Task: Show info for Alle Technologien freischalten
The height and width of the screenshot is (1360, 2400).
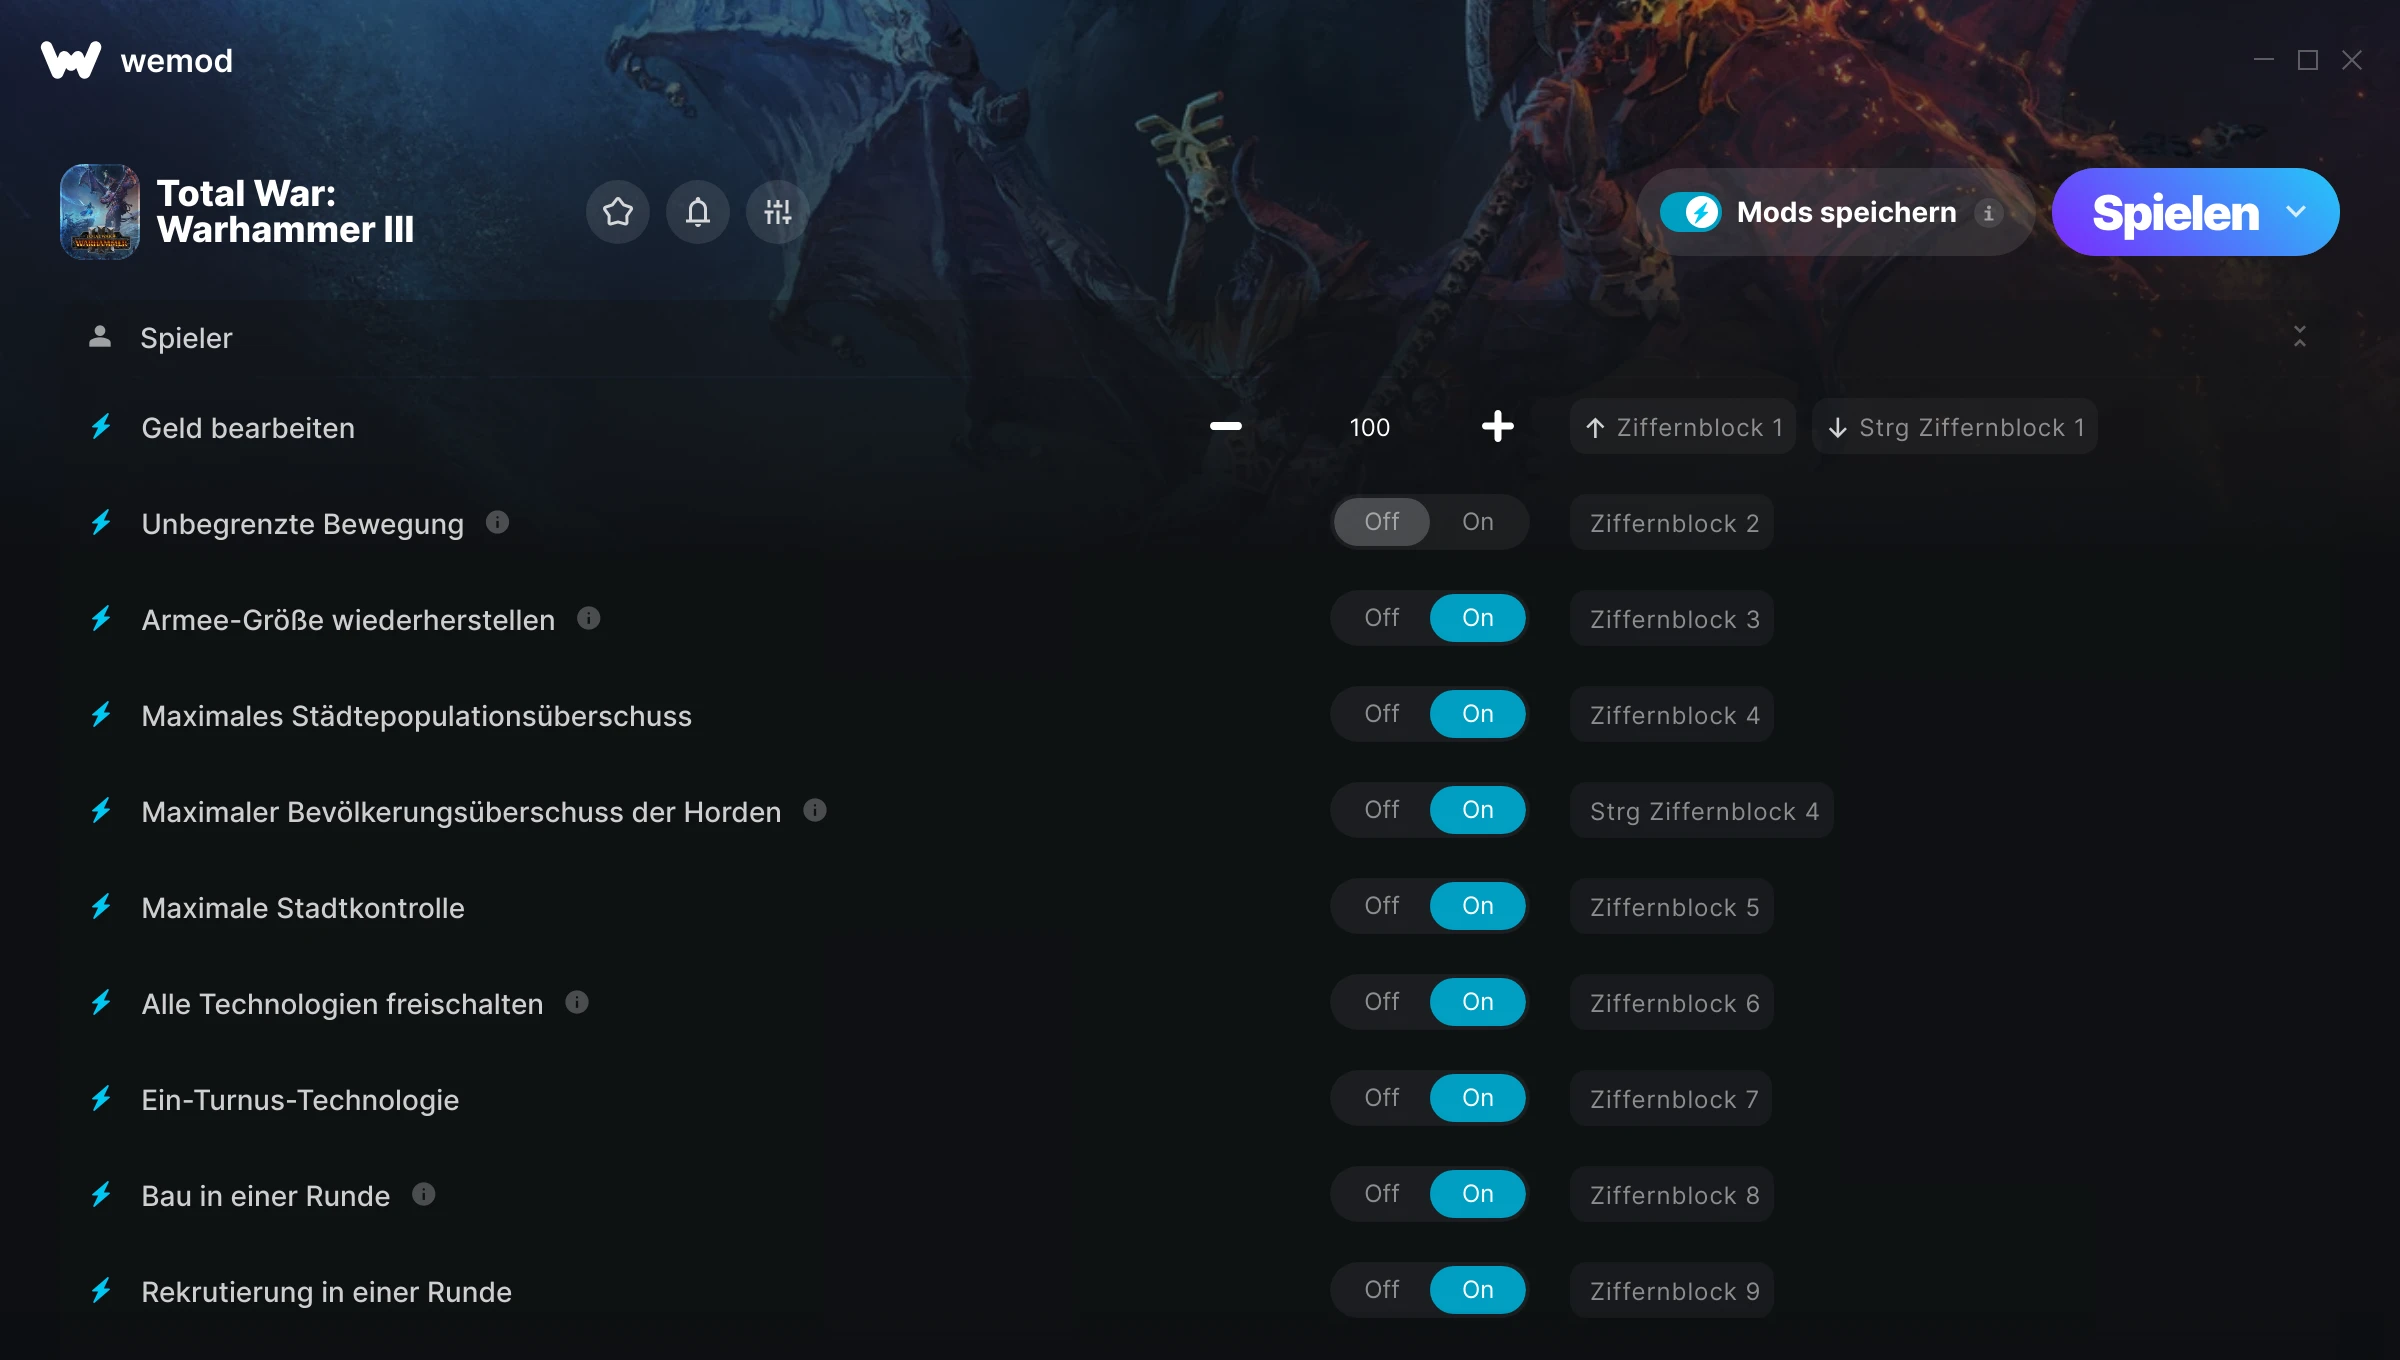Action: [x=577, y=1002]
